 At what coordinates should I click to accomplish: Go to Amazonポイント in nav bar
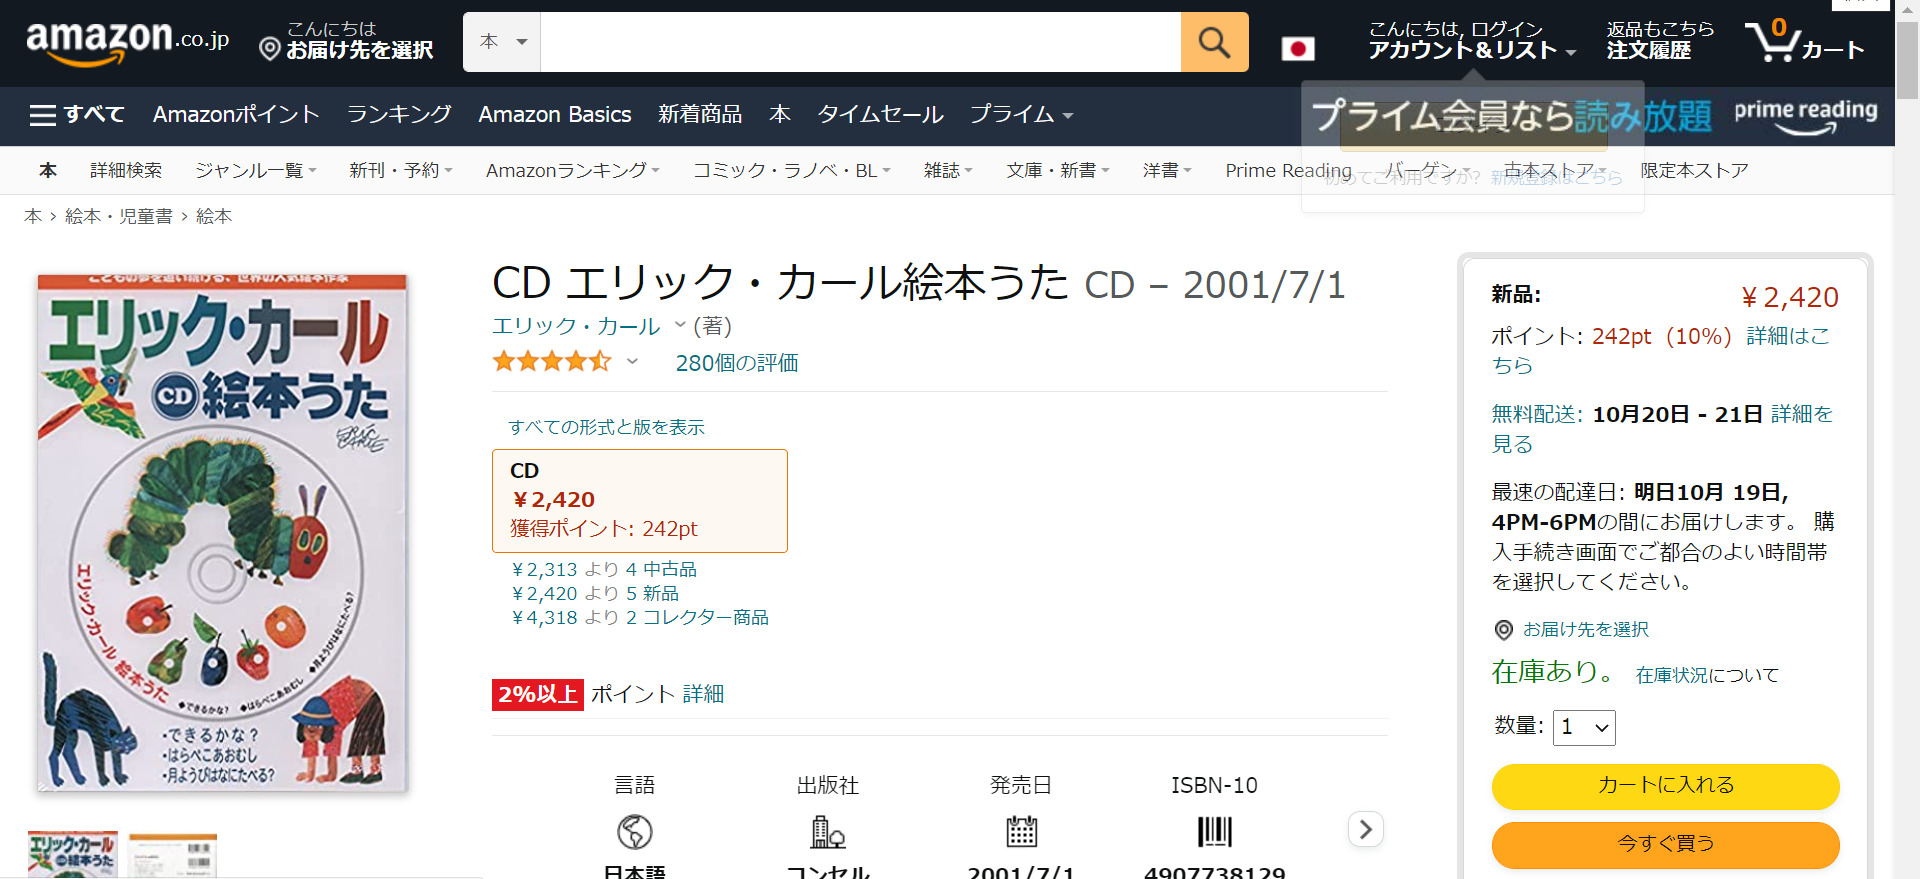[x=236, y=115]
